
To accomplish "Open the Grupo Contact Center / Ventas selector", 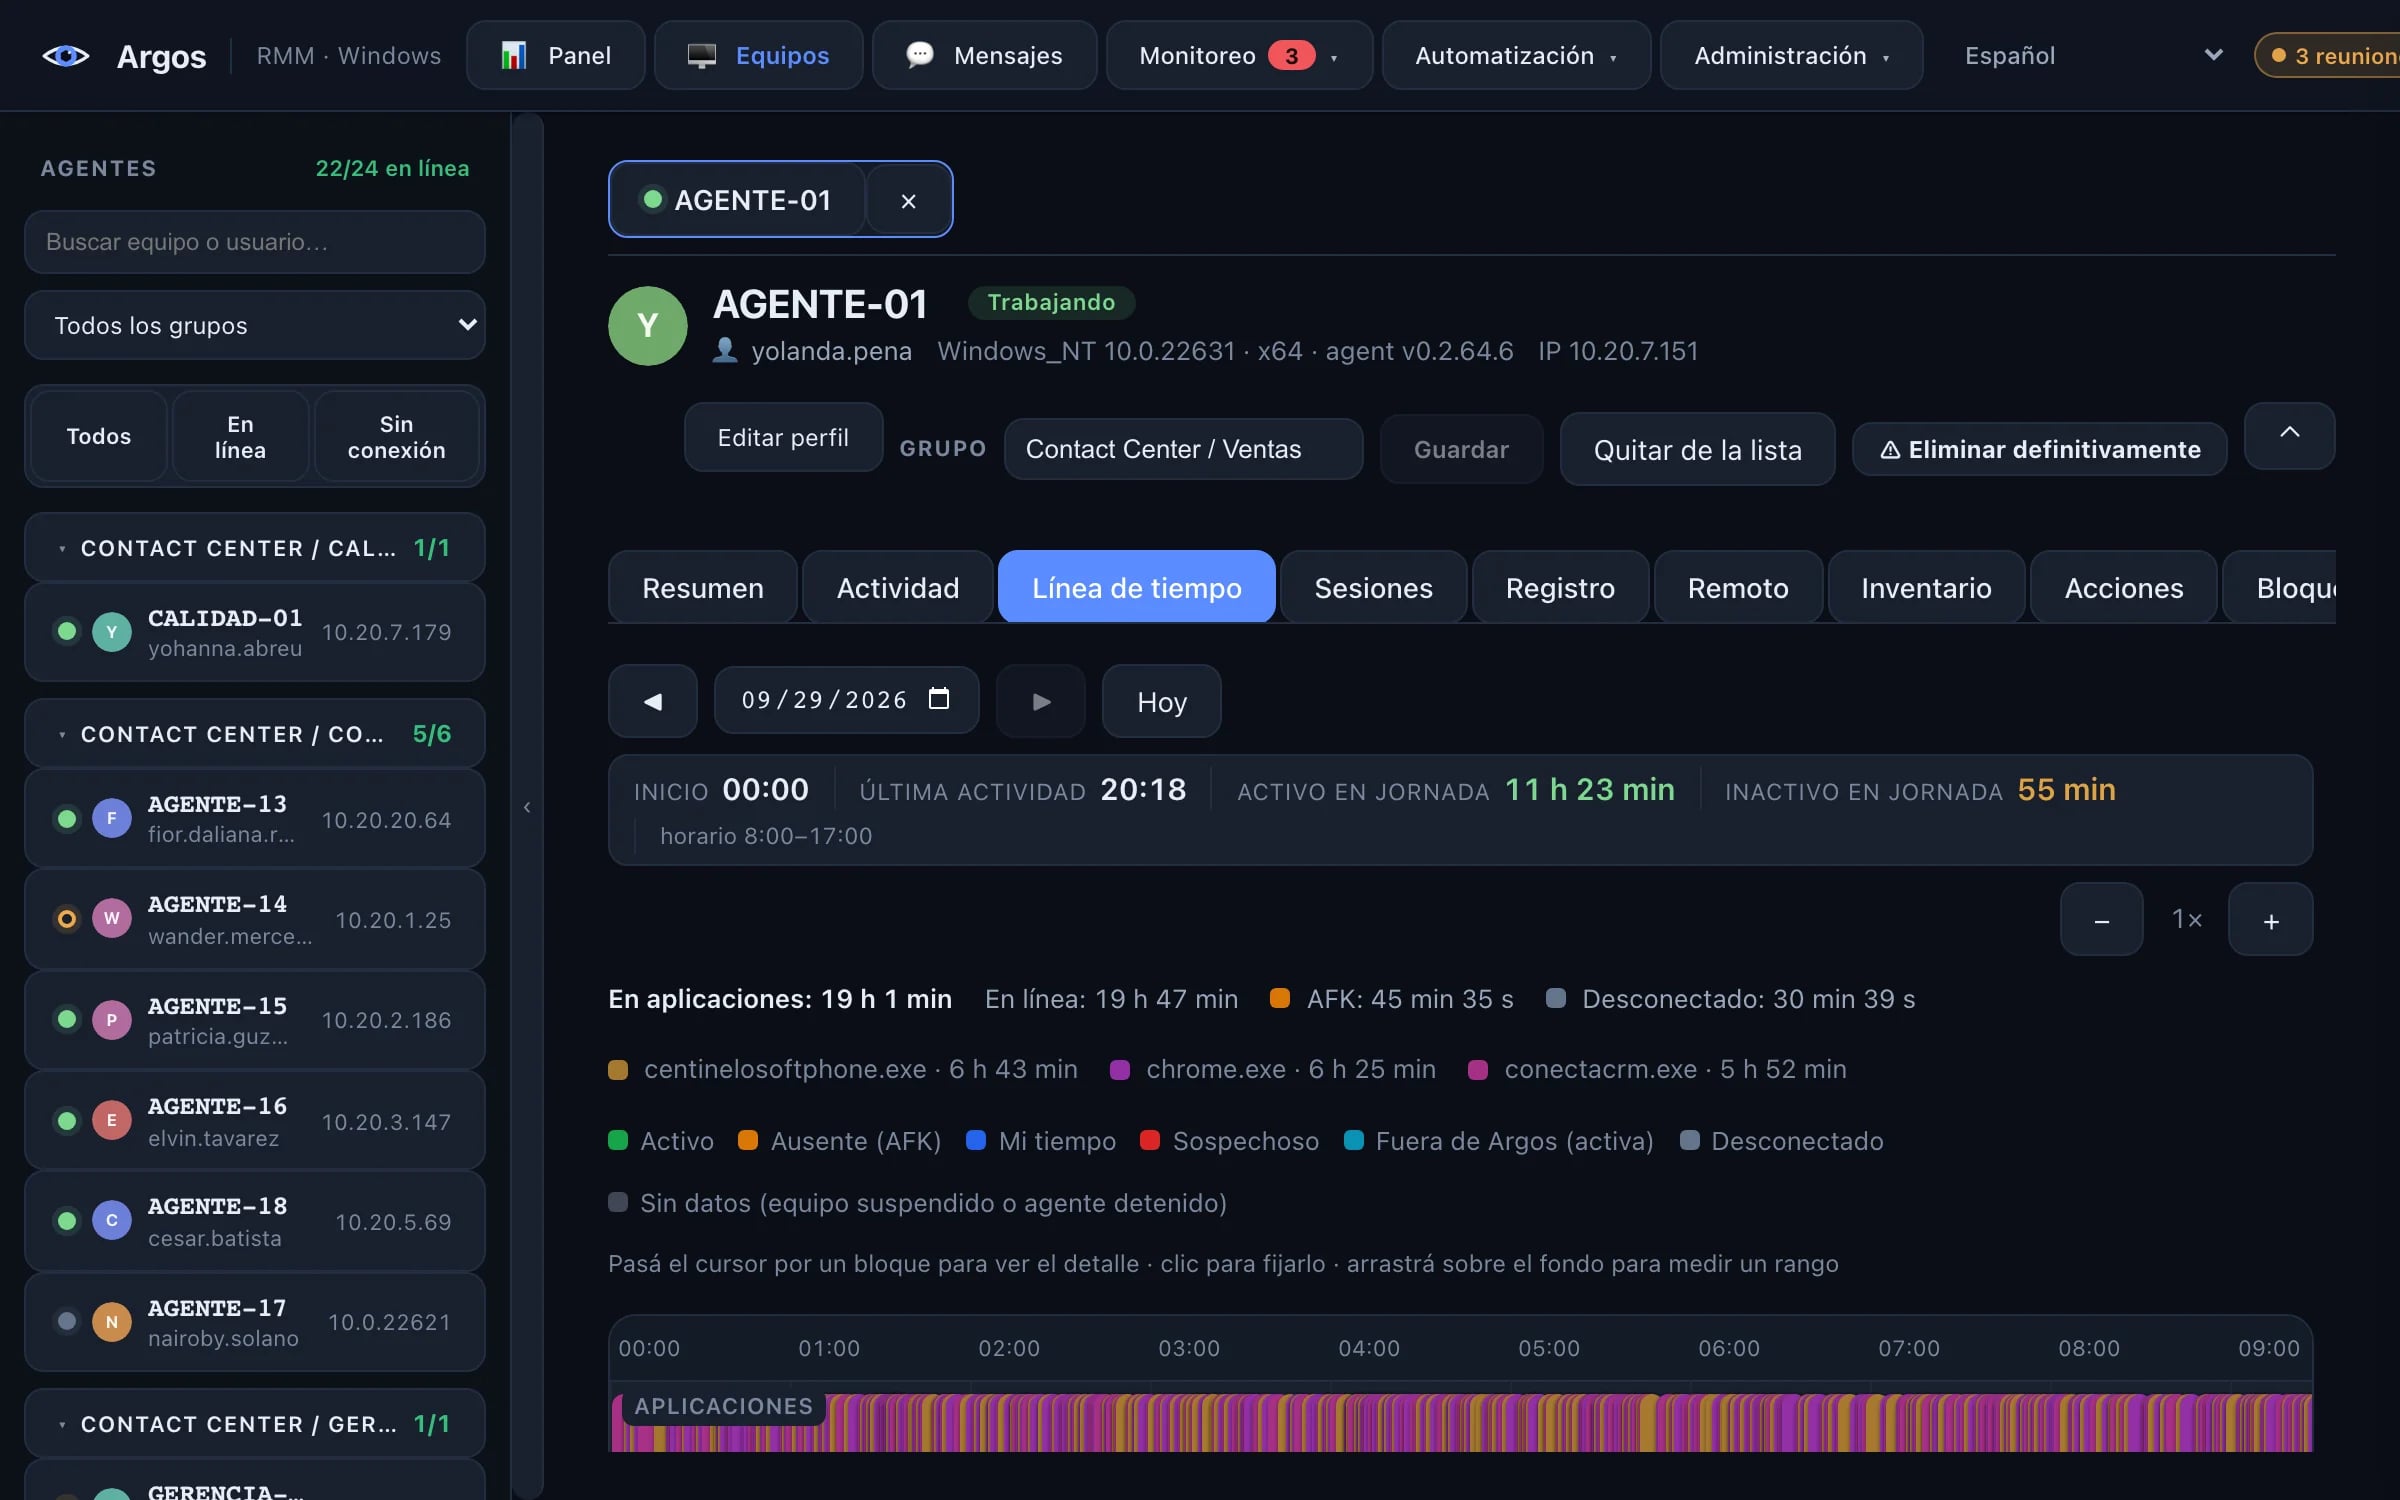I will pos(1183,449).
